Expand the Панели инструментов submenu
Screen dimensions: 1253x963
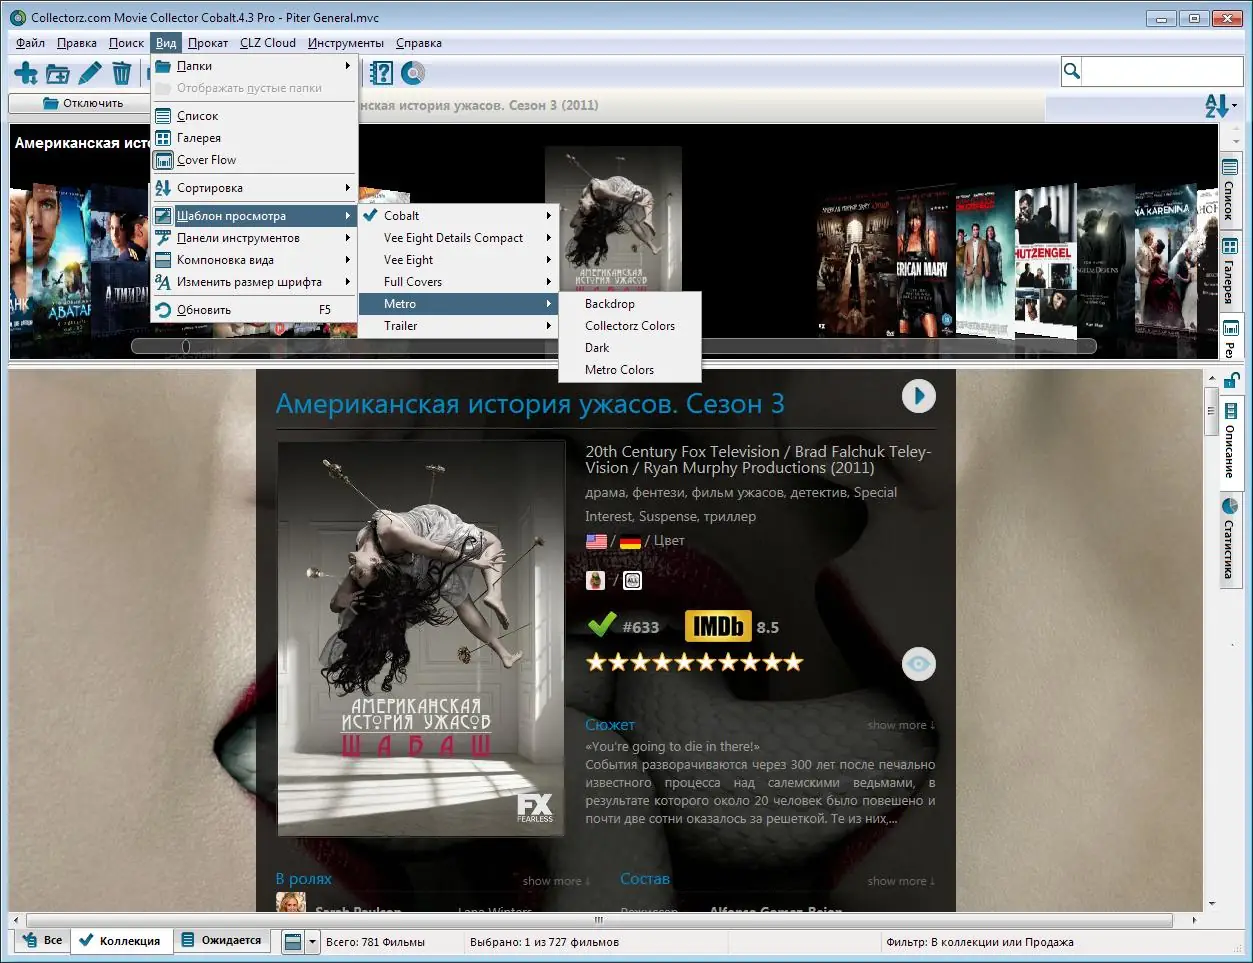pos(254,238)
